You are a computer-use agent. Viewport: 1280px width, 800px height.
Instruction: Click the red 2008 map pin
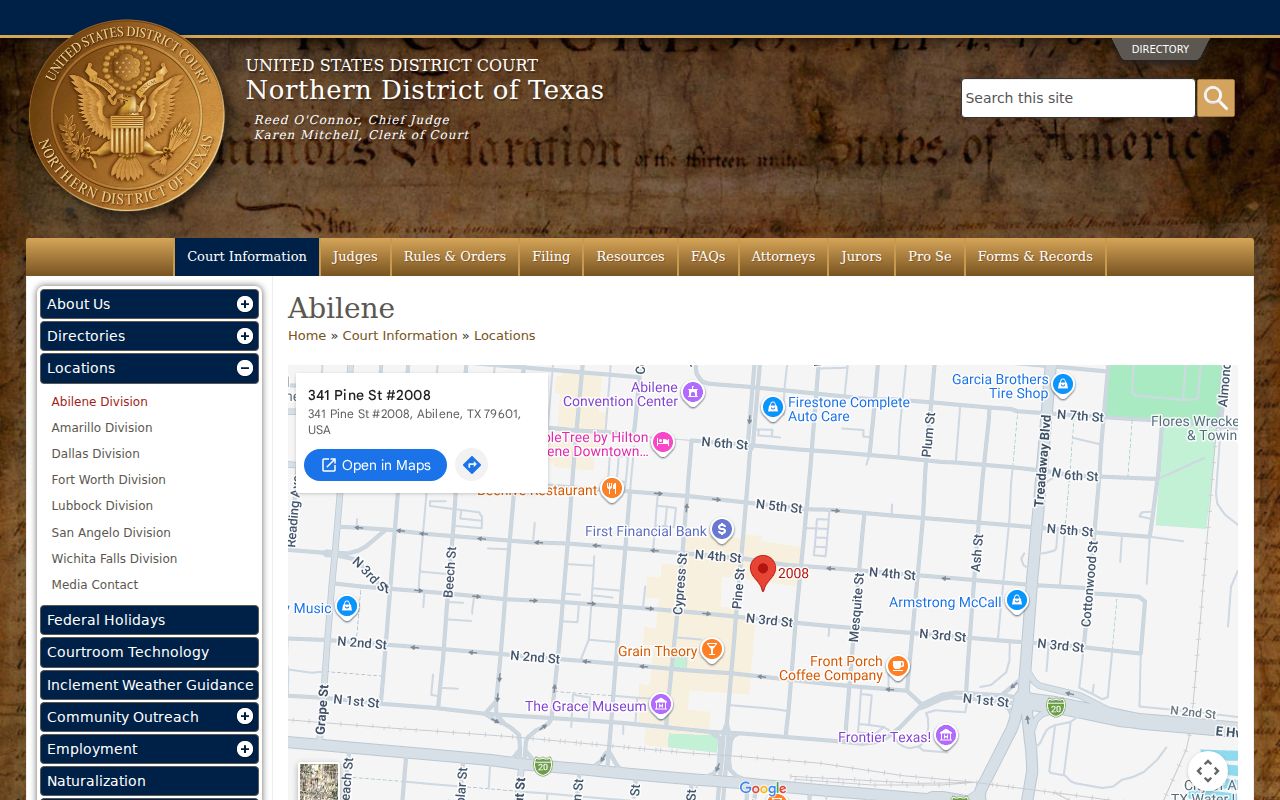(x=763, y=573)
